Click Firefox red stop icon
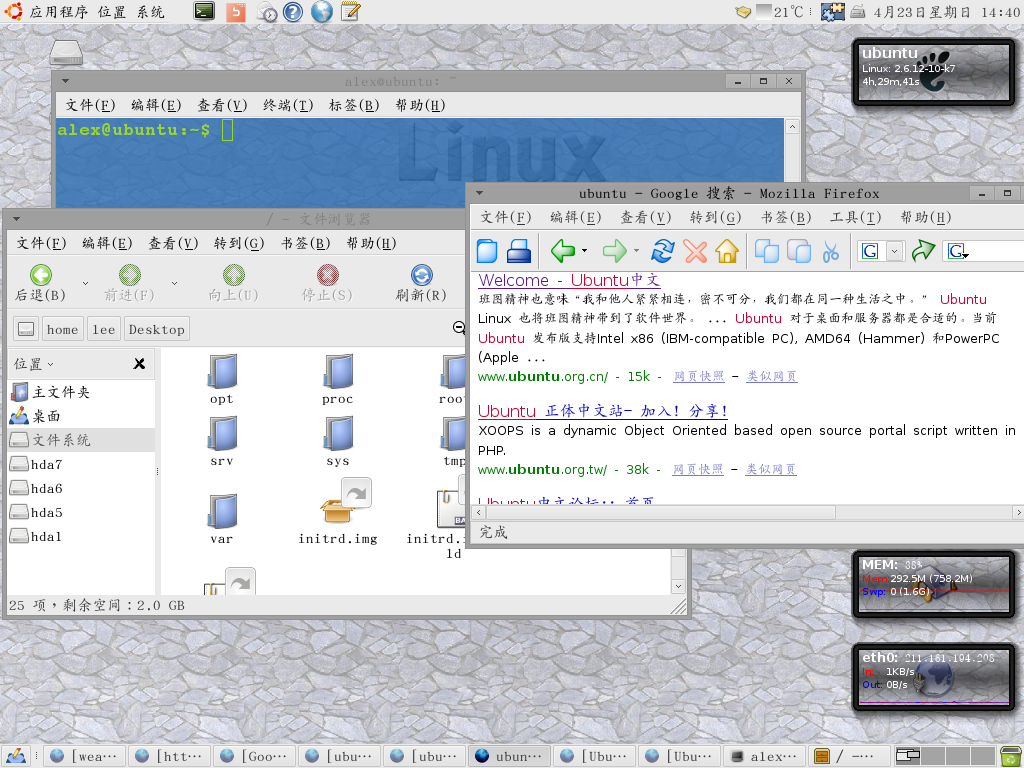The width and height of the screenshot is (1024, 768). (x=695, y=251)
